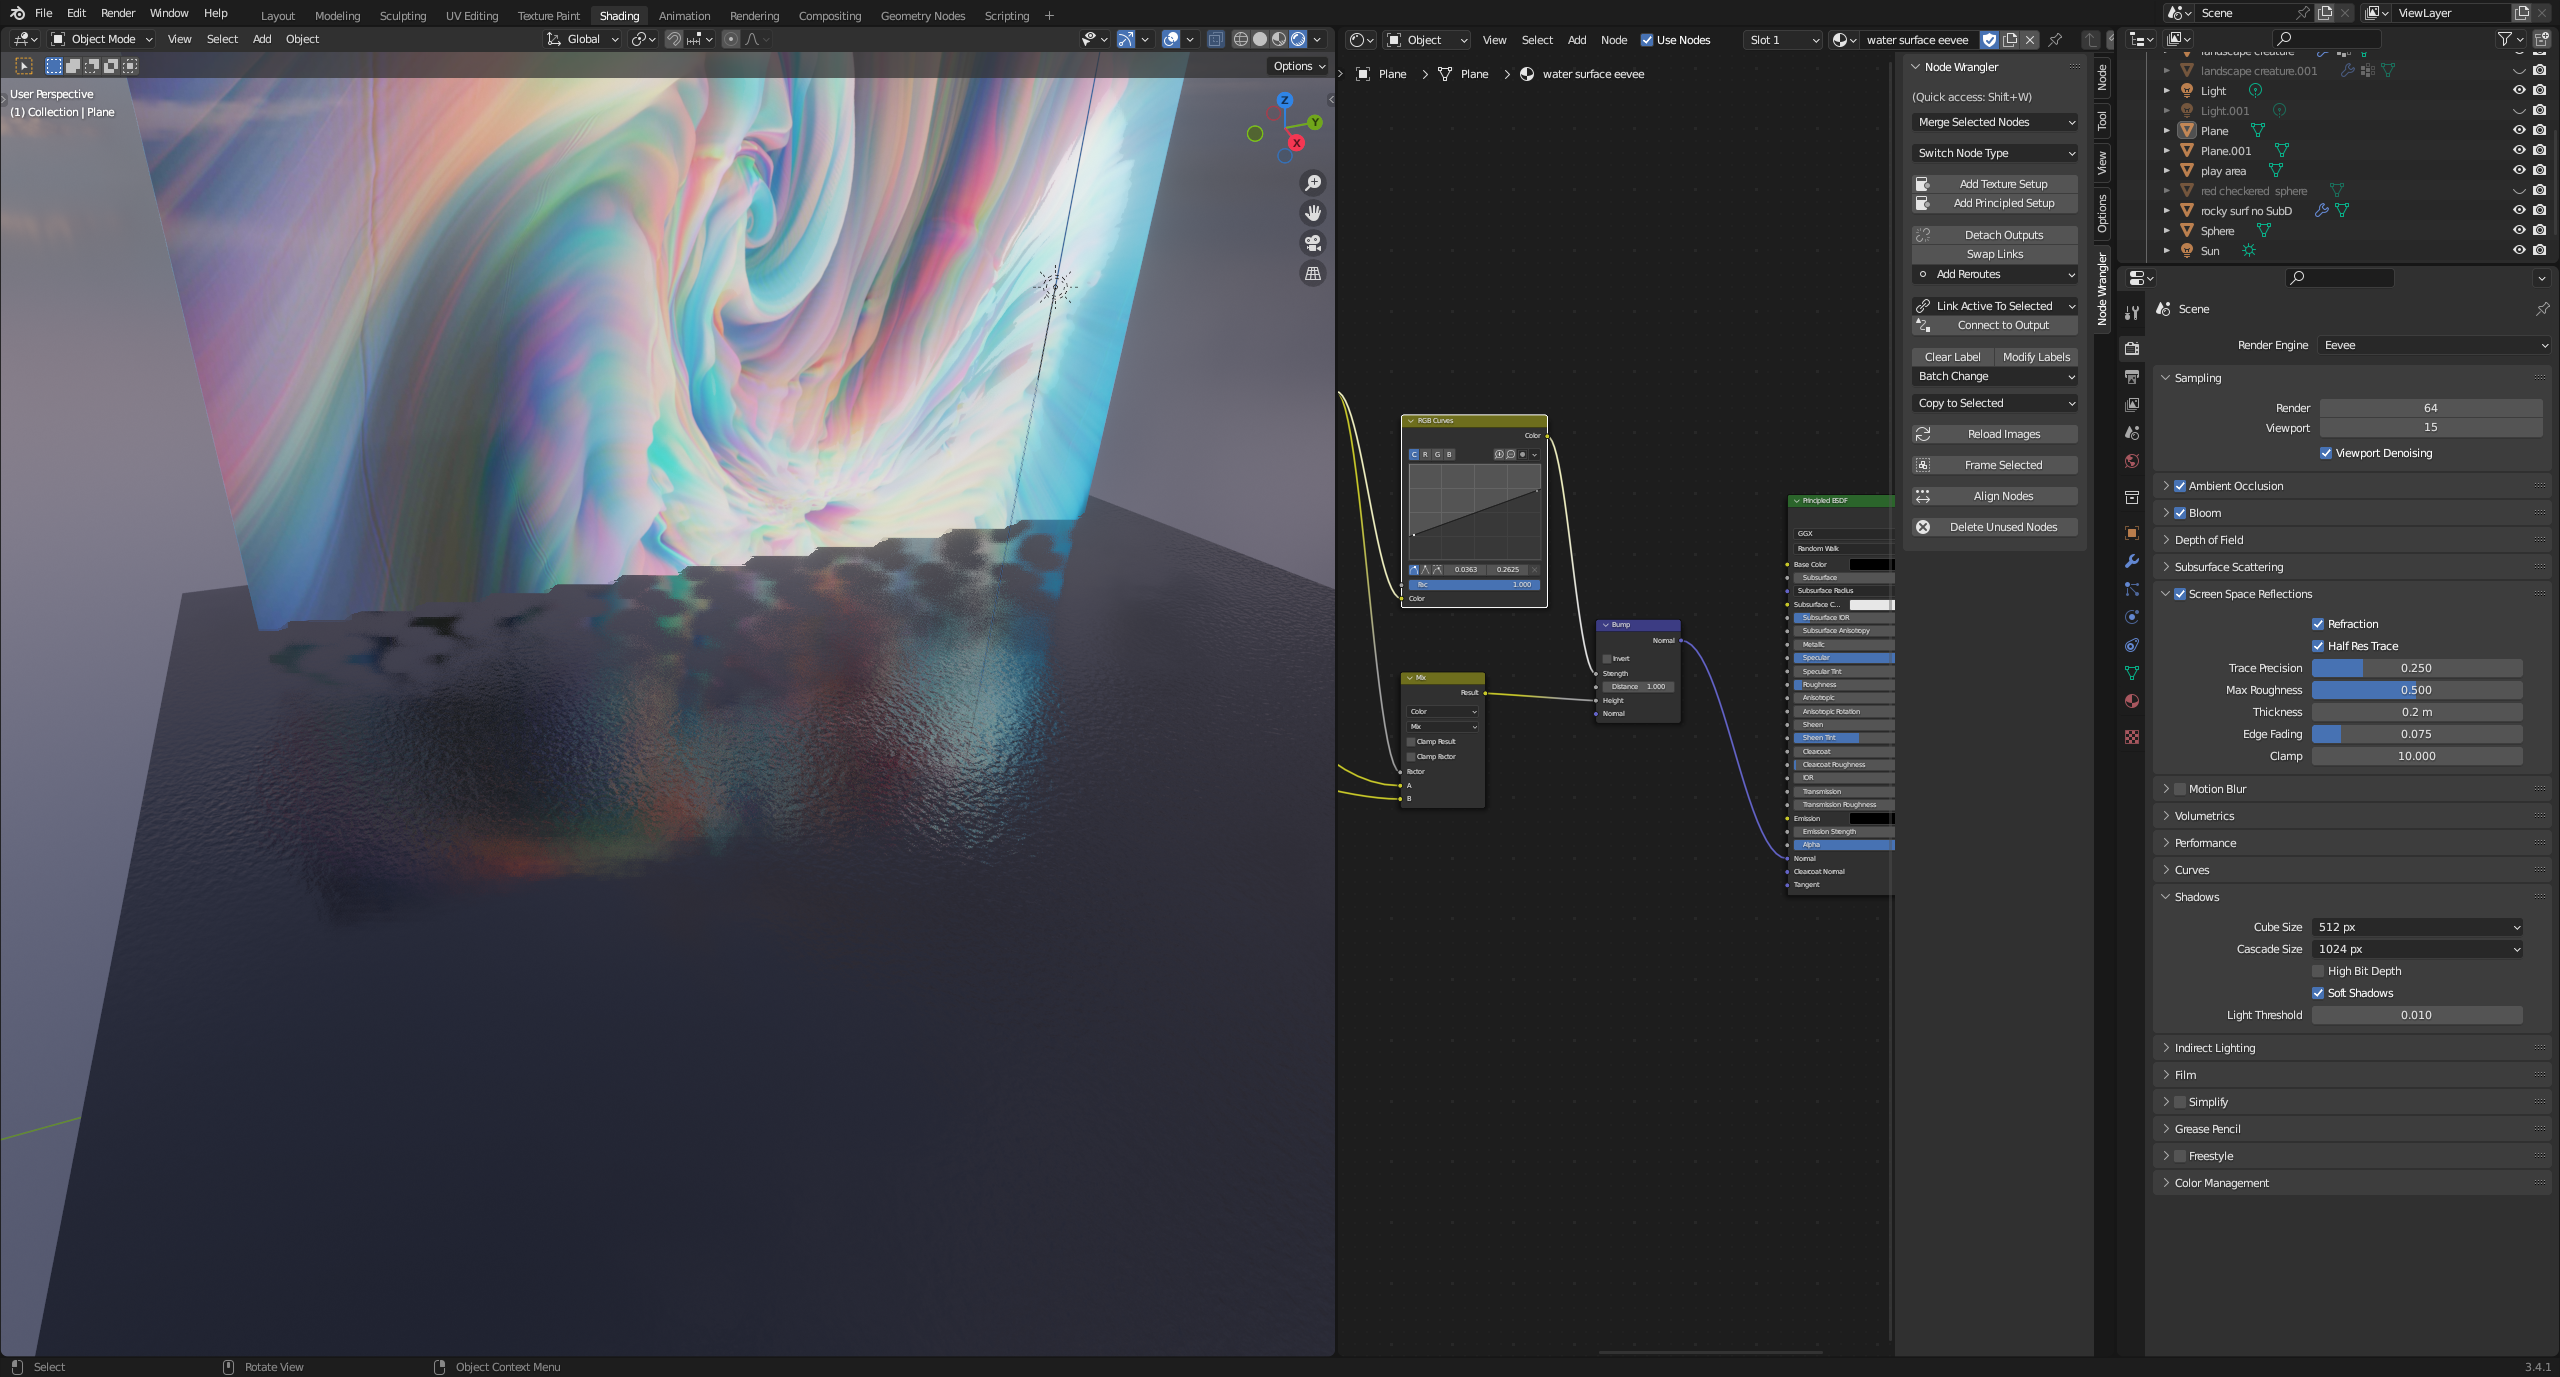2560x1377 pixels.
Task: Toggle camera view gizmo icon
Action: (1313, 243)
